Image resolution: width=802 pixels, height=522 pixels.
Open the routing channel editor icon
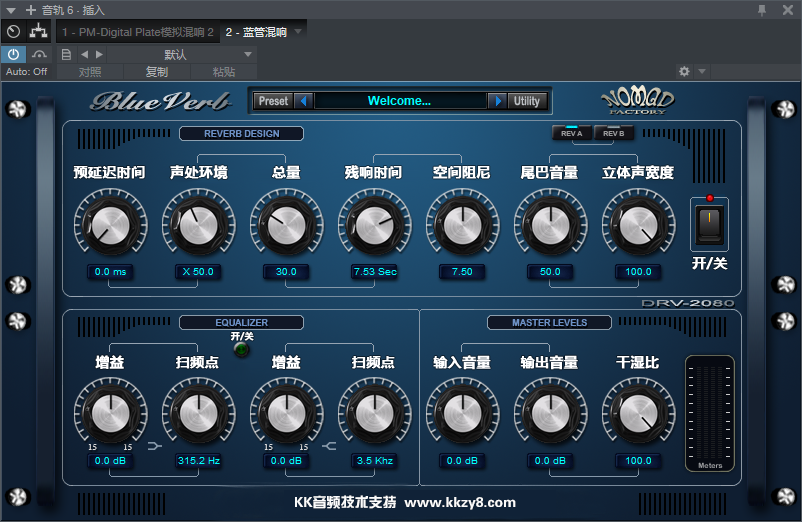(38, 32)
